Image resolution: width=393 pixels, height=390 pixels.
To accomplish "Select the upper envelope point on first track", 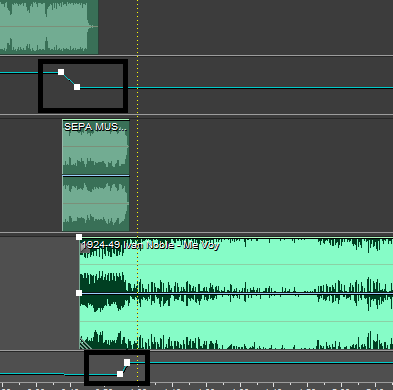I will (x=61, y=72).
